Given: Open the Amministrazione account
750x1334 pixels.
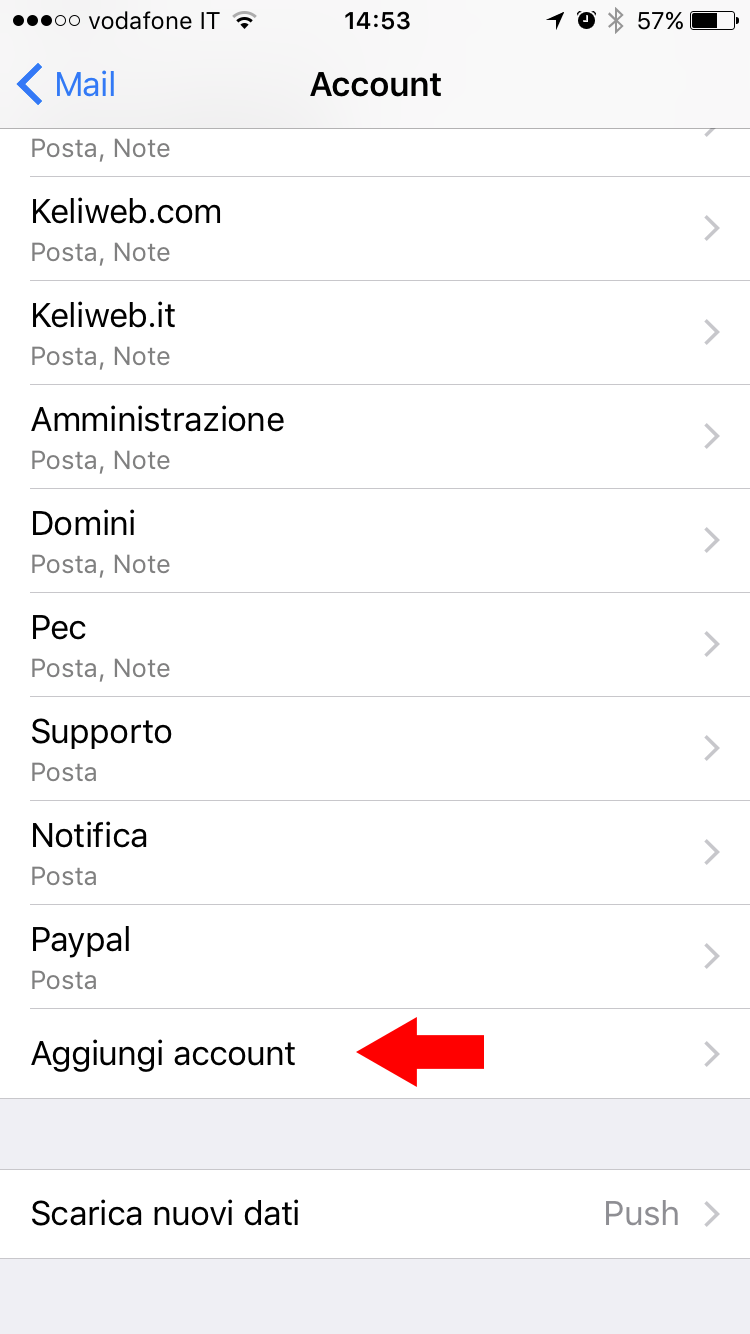Looking at the screenshot, I should (x=375, y=437).
